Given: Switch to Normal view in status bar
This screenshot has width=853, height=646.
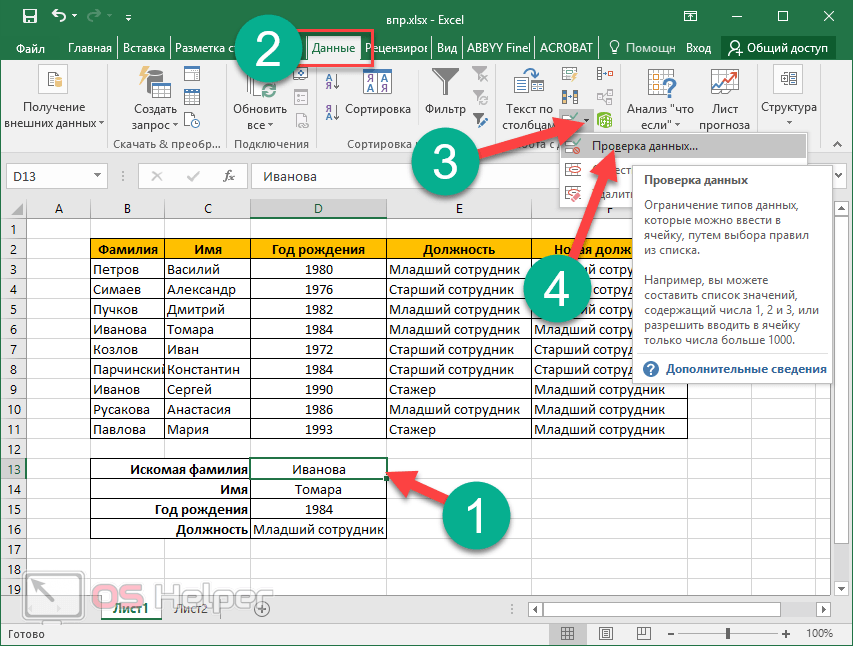Looking at the screenshot, I should point(567,634).
